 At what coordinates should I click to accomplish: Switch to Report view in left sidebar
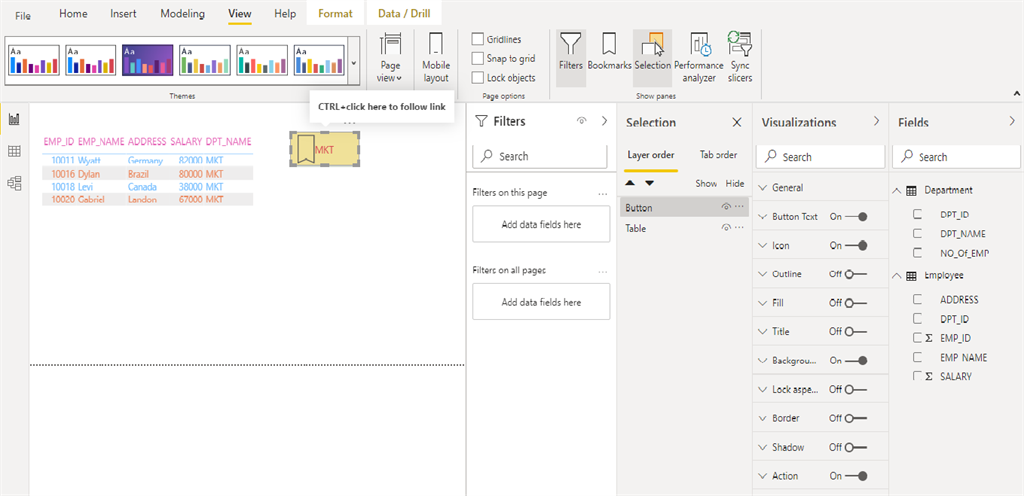pyautogui.click(x=14, y=119)
